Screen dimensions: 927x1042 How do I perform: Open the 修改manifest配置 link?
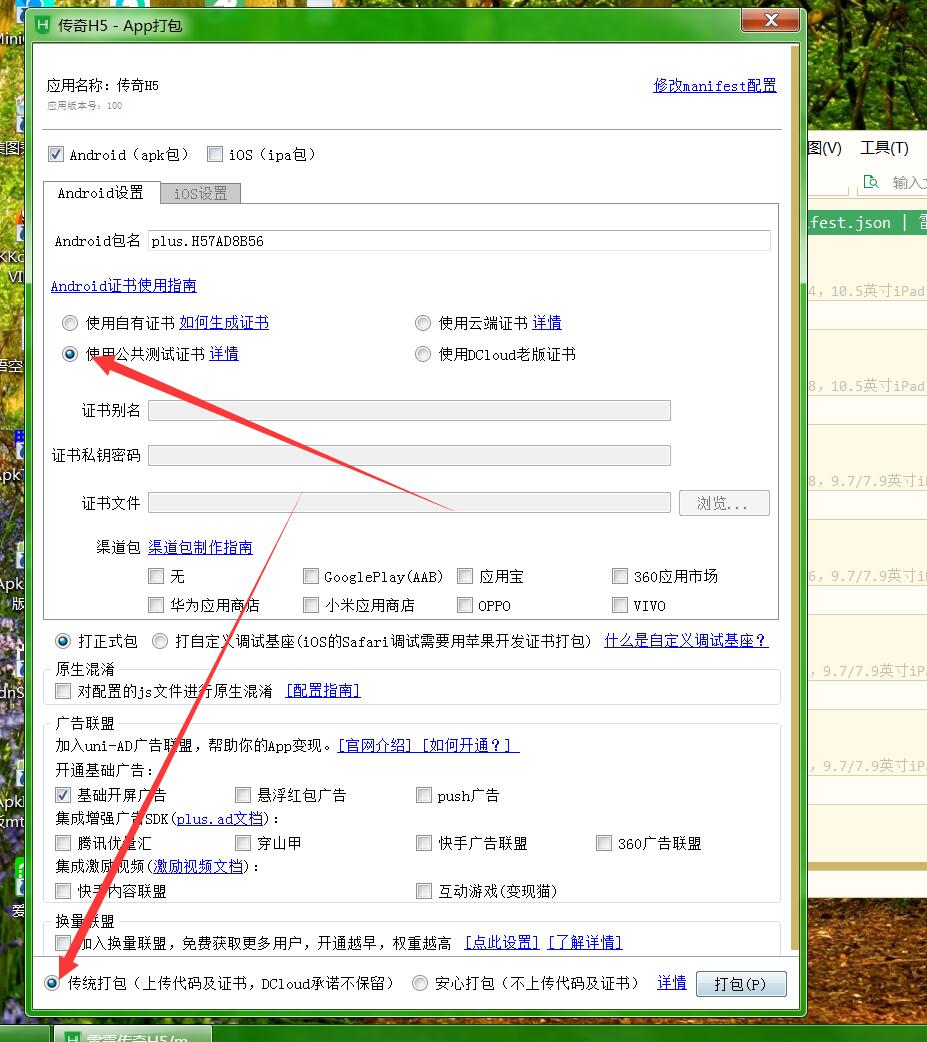pos(714,86)
